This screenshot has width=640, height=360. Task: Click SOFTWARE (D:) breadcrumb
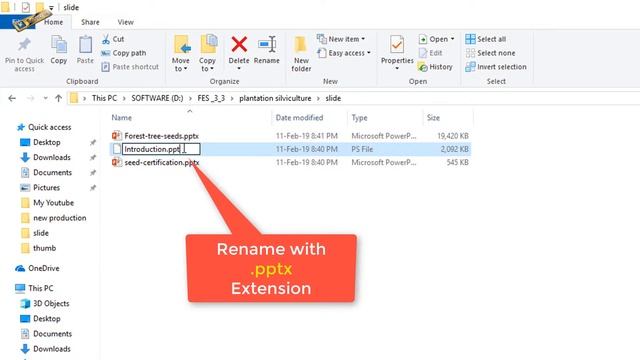coord(157,98)
